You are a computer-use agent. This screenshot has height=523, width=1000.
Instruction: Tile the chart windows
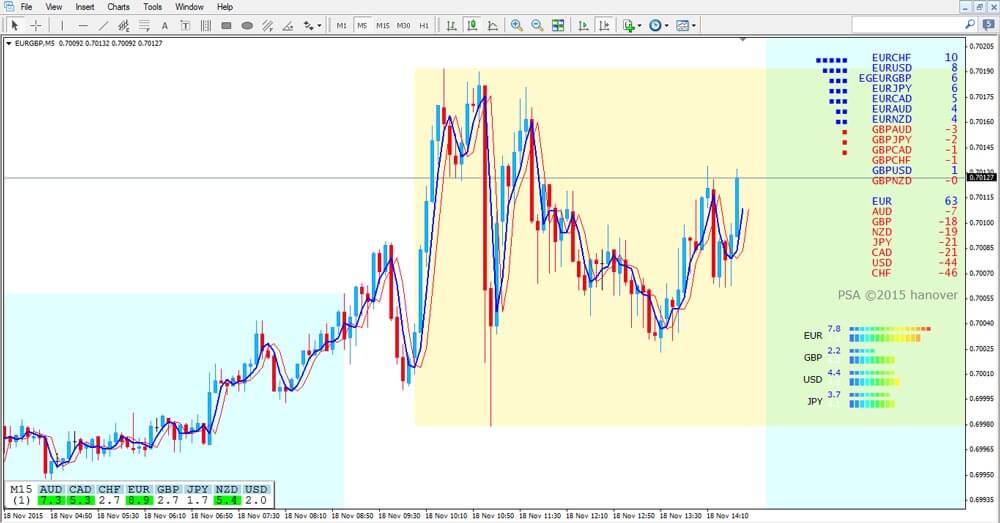tap(558, 26)
